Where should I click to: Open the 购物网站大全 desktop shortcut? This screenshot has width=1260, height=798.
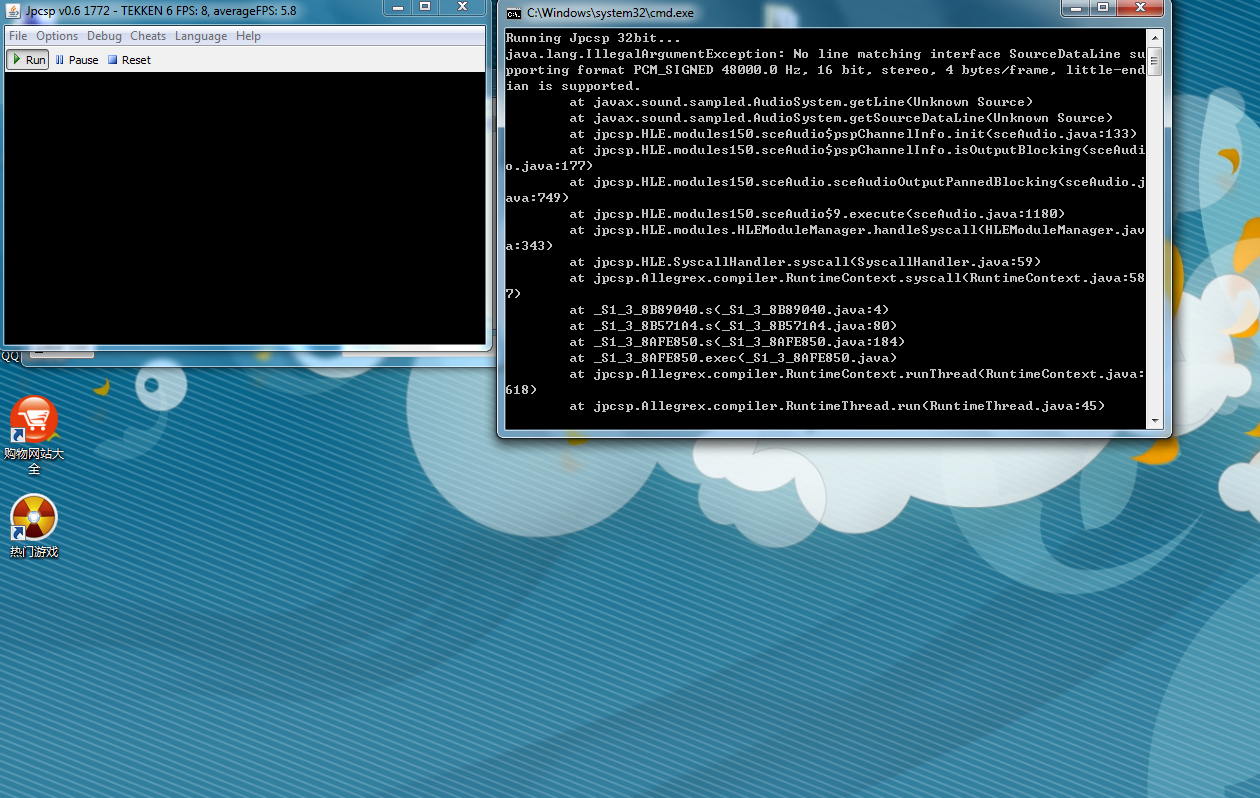34,436
